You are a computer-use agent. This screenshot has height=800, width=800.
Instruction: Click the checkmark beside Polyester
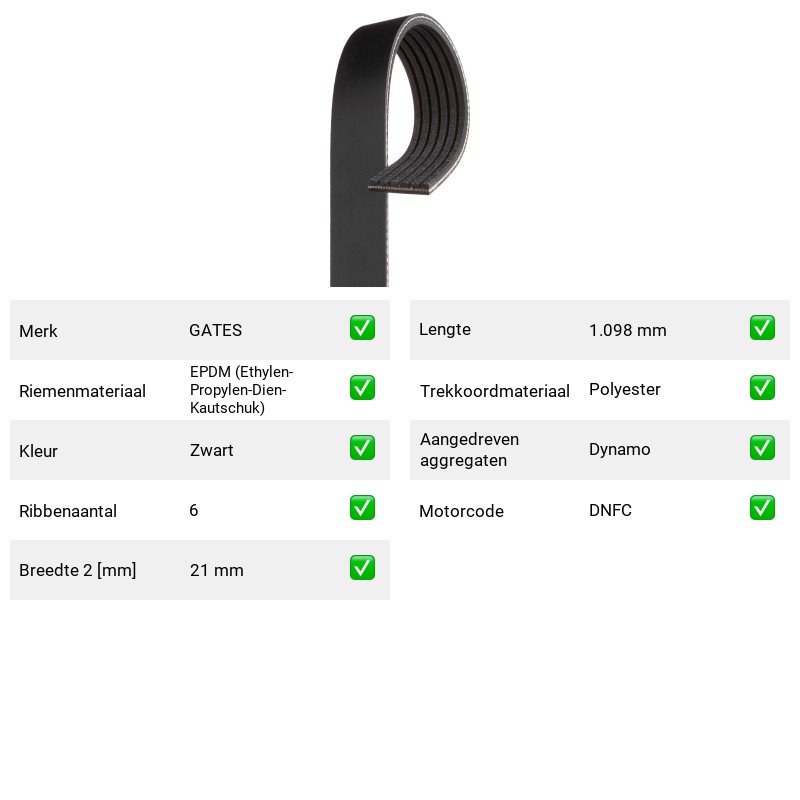click(x=762, y=388)
